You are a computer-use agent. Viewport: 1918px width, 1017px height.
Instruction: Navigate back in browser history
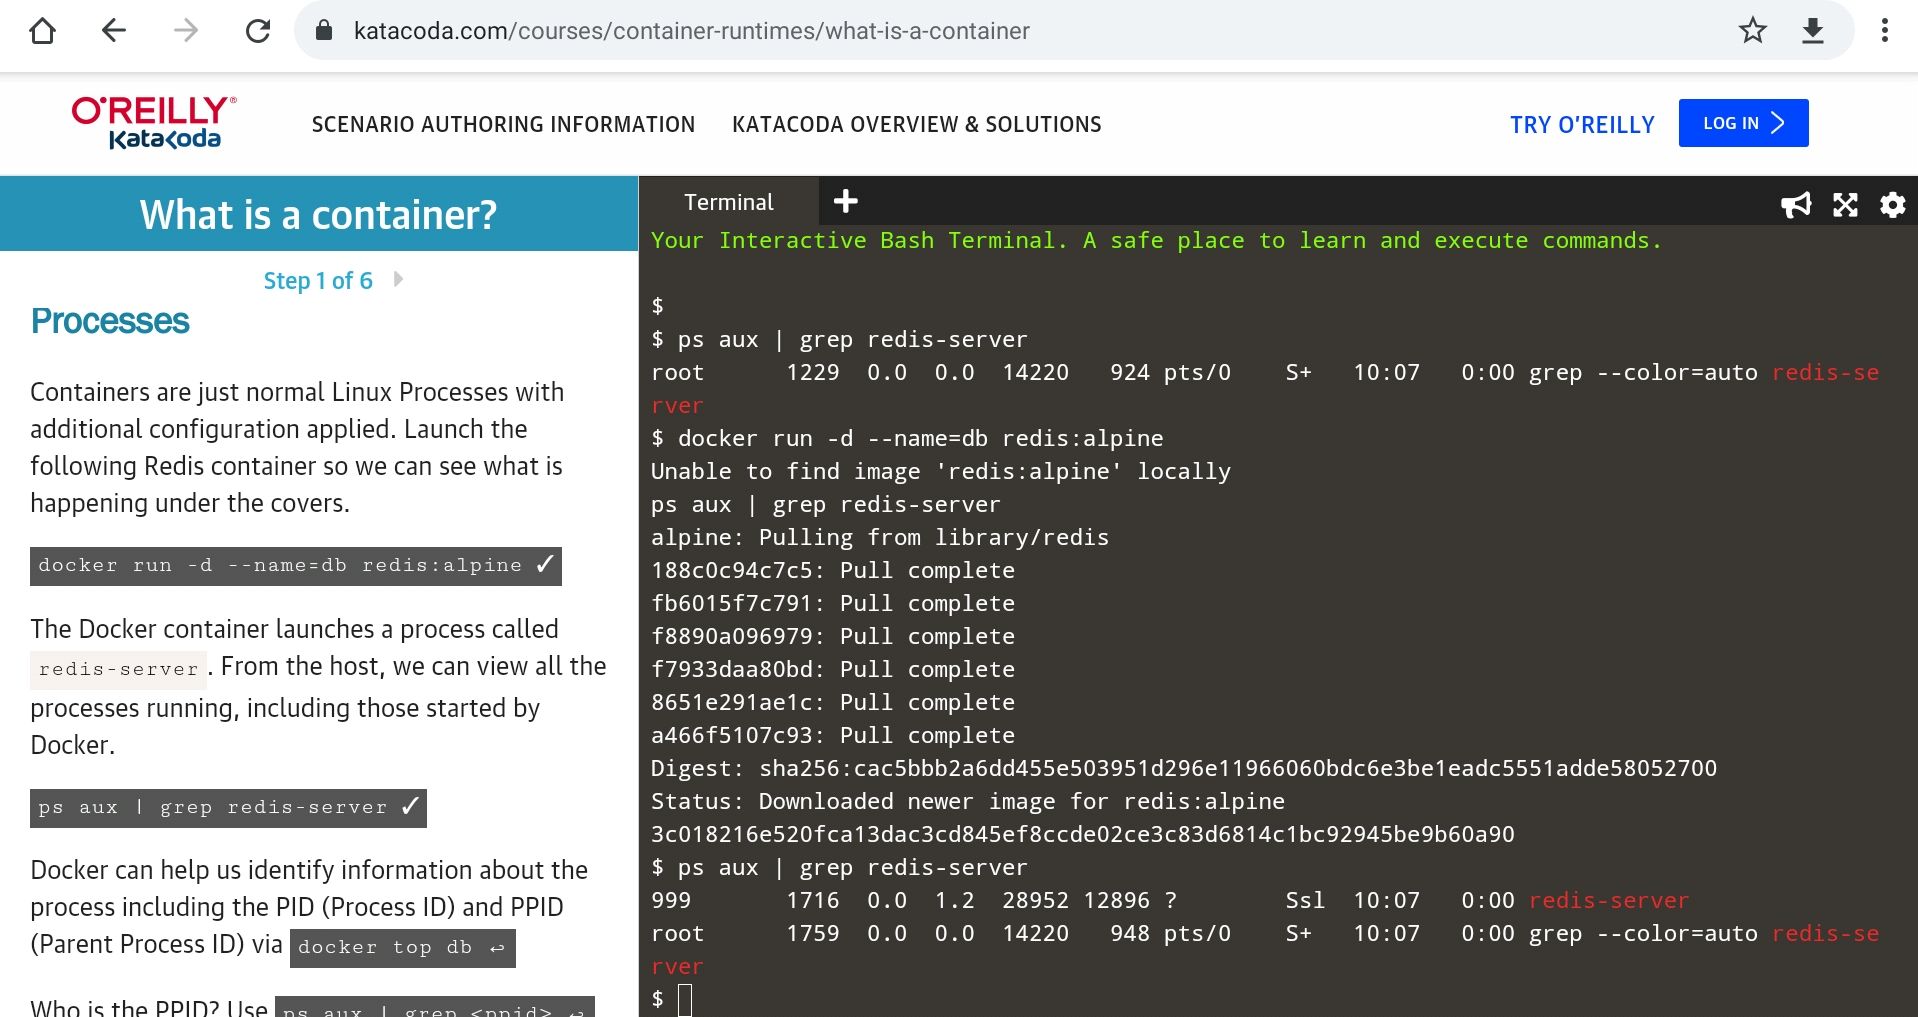[x=114, y=31]
